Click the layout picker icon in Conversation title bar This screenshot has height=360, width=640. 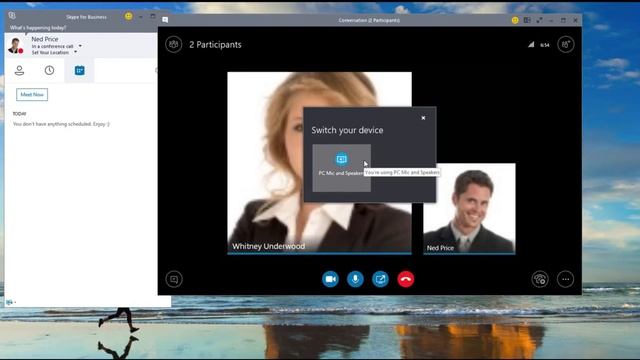(527, 20)
